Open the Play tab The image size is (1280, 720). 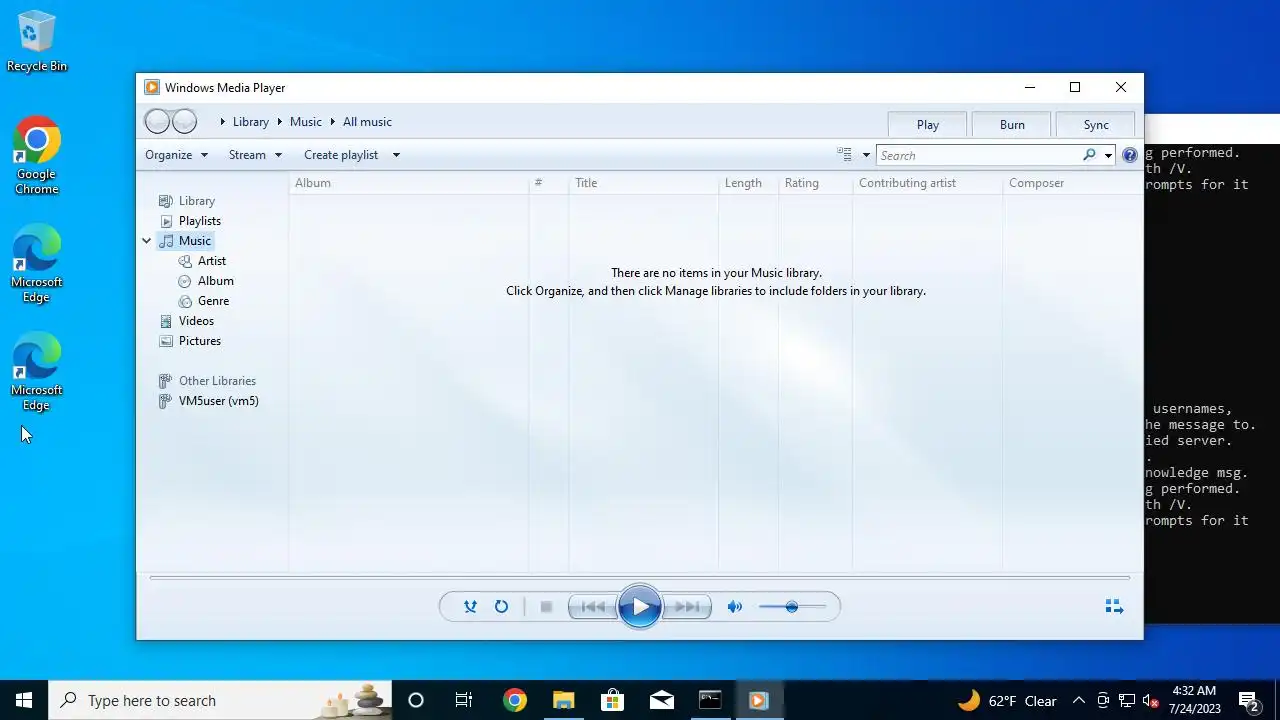coord(928,125)
